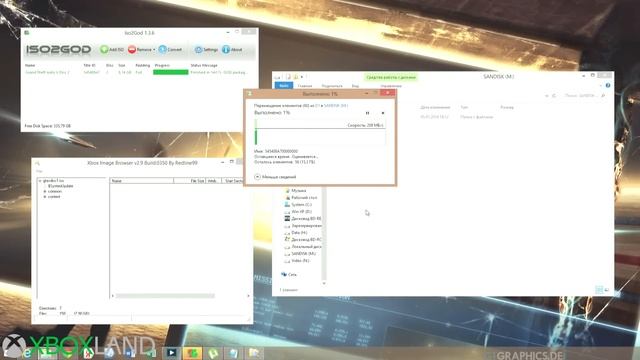Click the Средства работы с дисками contextual tab

tap(391, 77)
